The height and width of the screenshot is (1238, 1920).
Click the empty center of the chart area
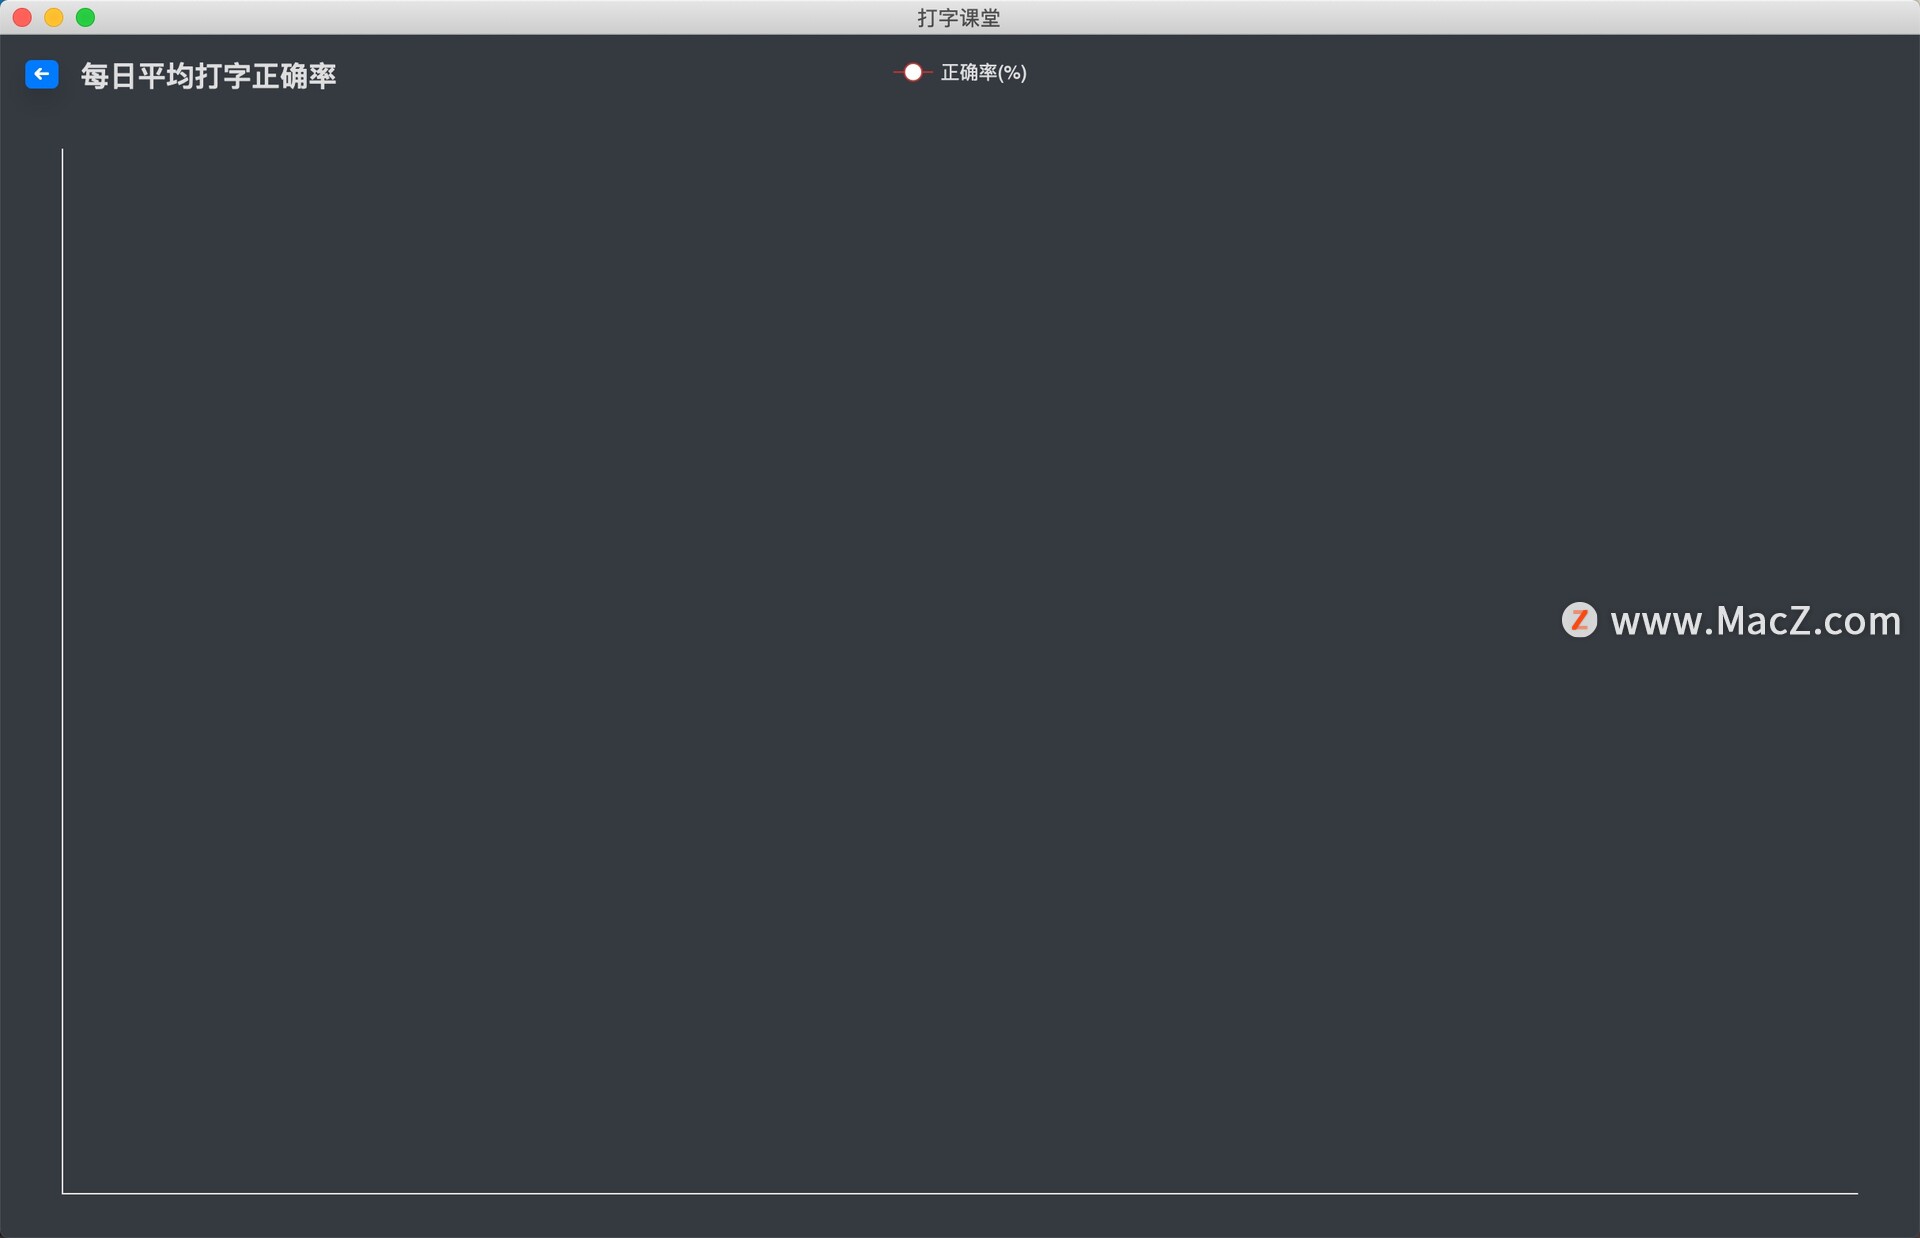[x=960, y=670]
